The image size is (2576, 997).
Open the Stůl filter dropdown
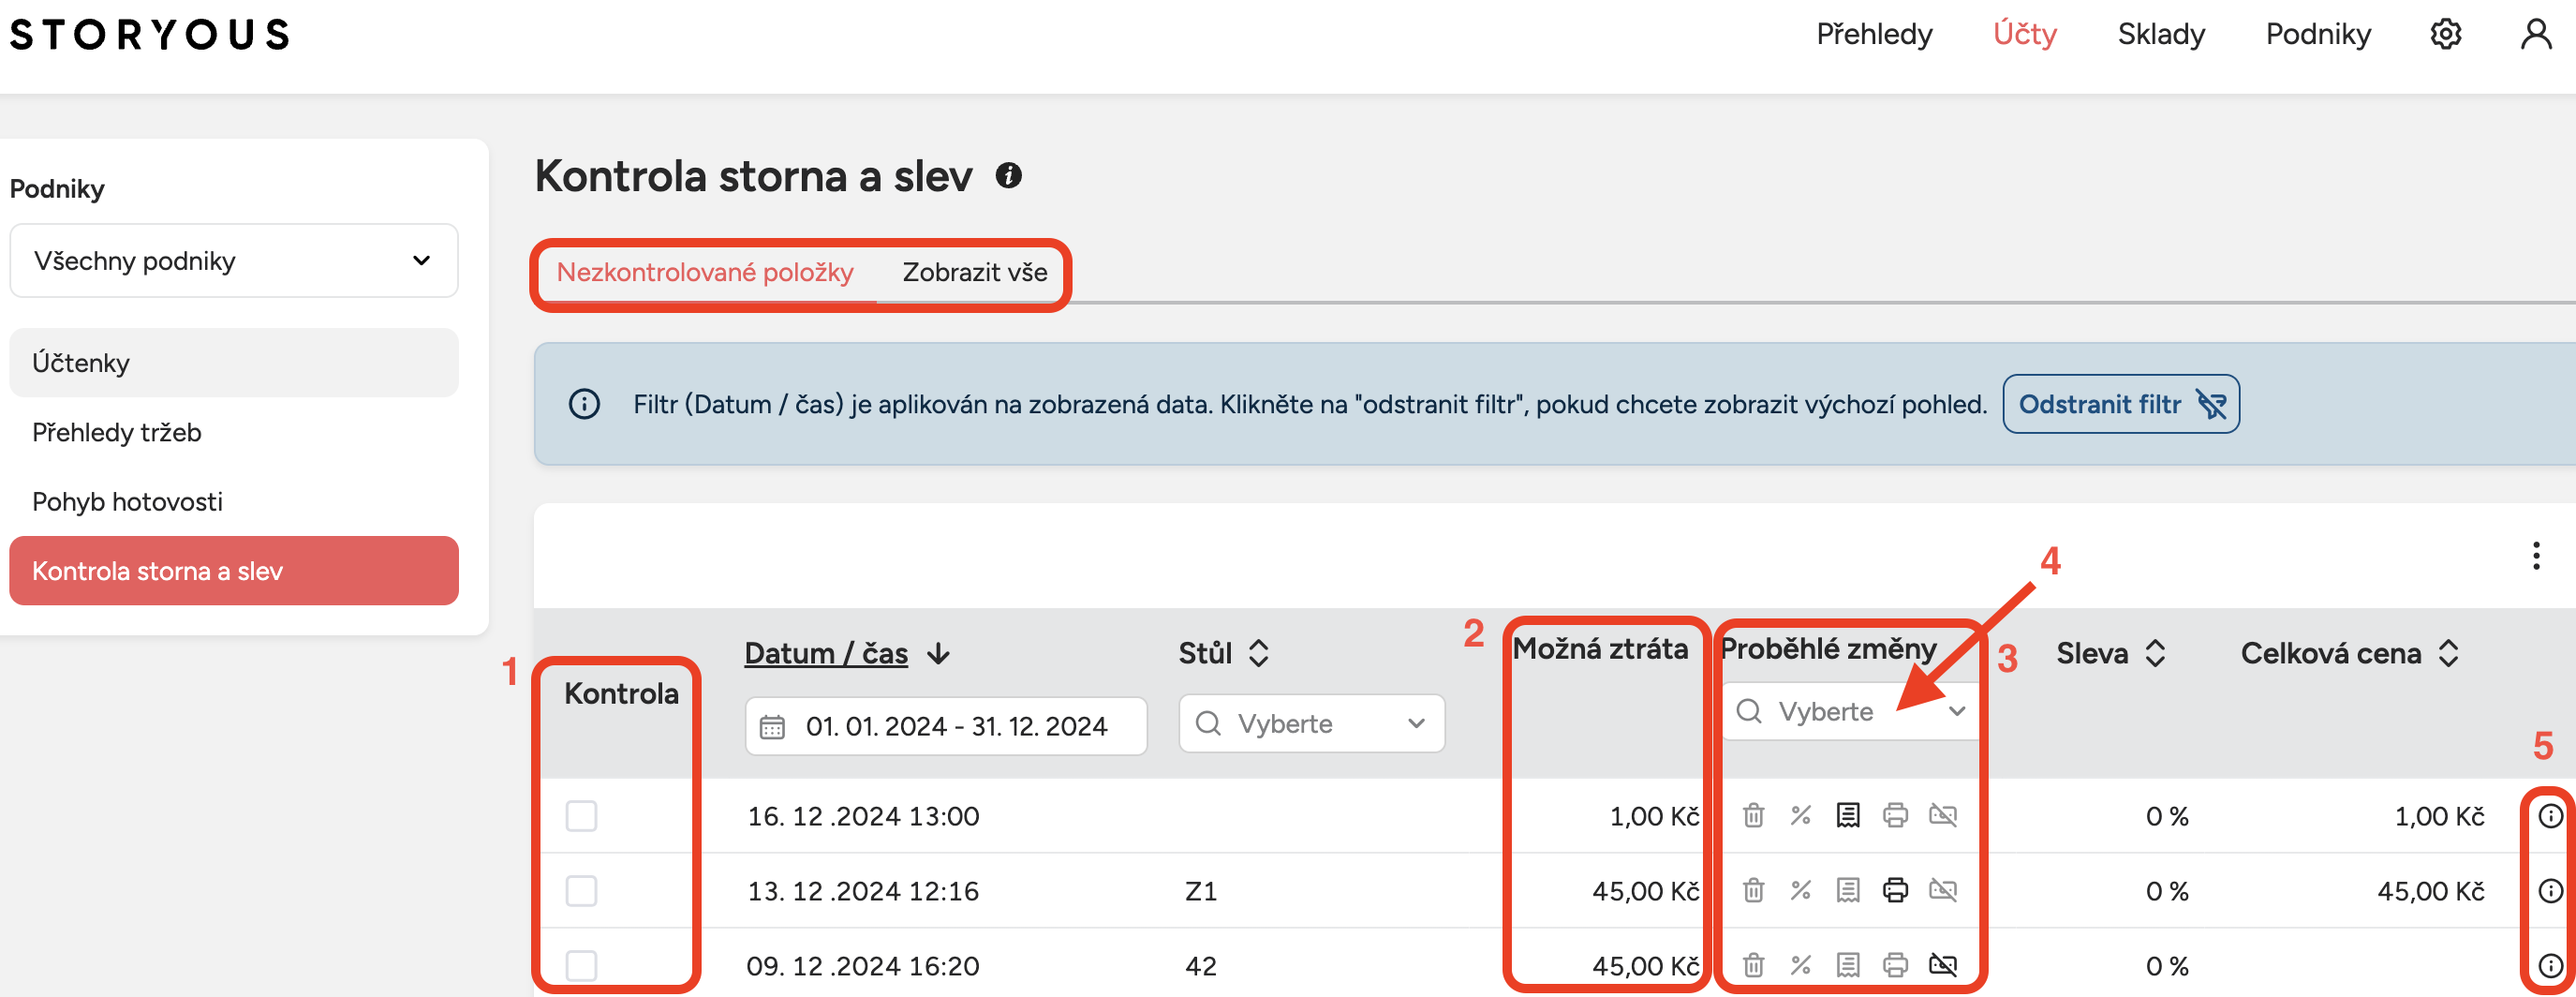(x=1311, y=724)
